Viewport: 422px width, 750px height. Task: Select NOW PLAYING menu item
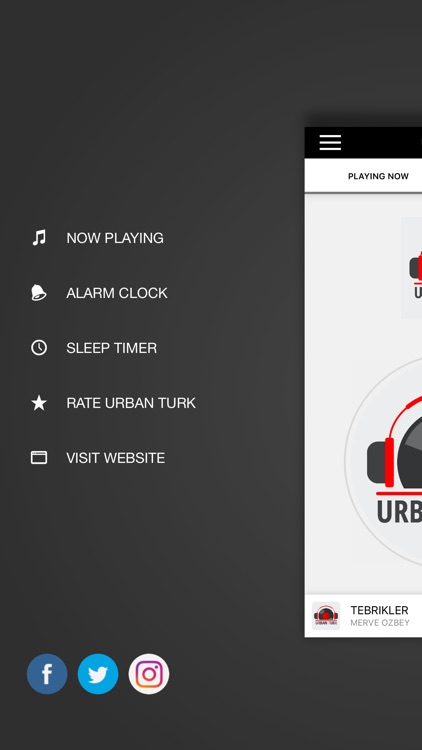pyautogui.click(x=115, y=238)
